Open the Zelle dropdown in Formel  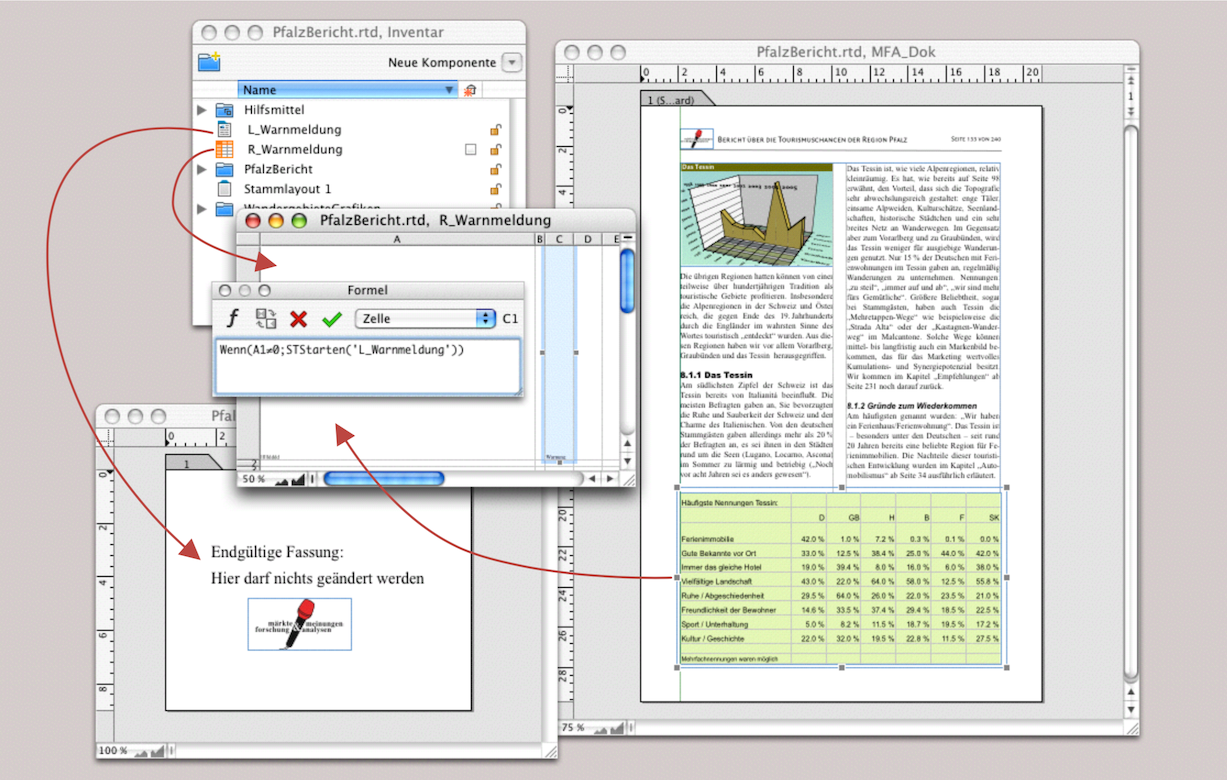pyautogui.click(x=425, y=319)
